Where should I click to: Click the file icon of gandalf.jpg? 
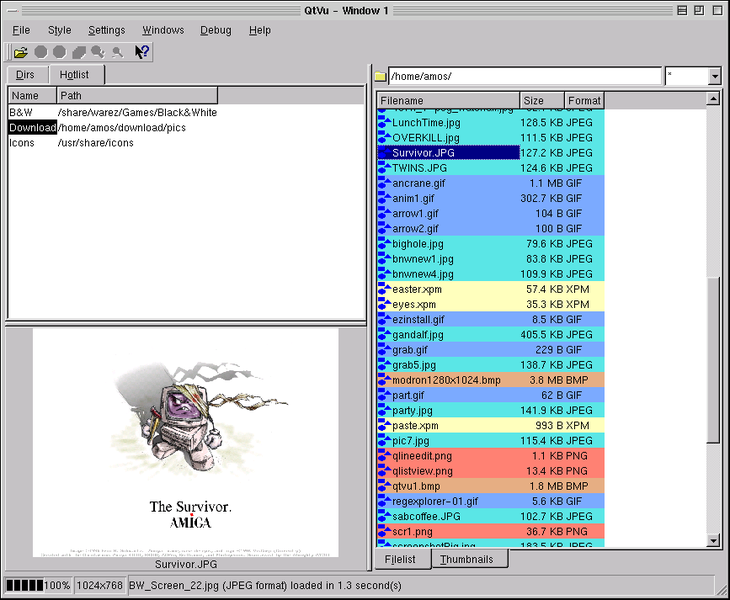385,335
